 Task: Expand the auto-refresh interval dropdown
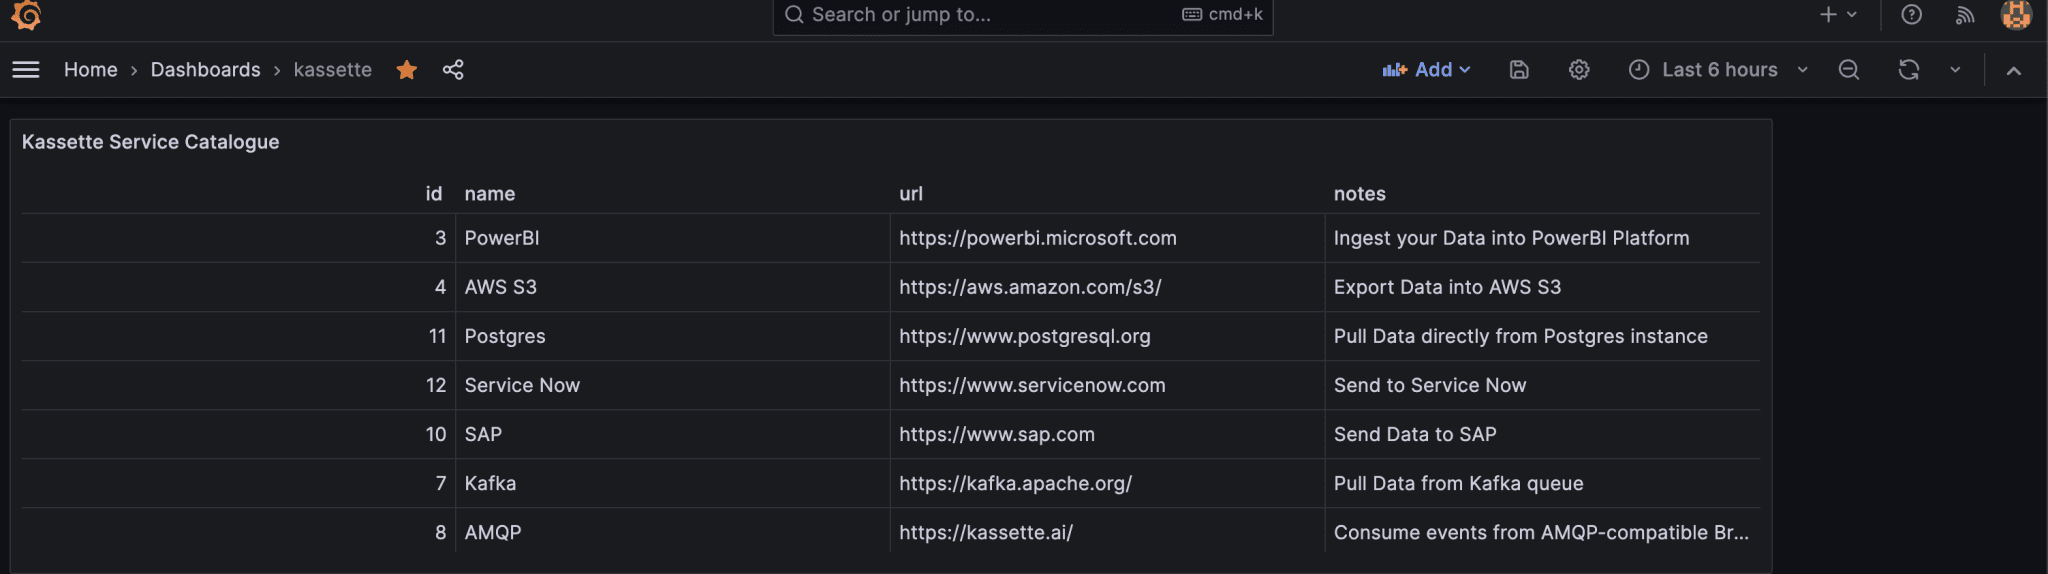(x=1955, y=70)
